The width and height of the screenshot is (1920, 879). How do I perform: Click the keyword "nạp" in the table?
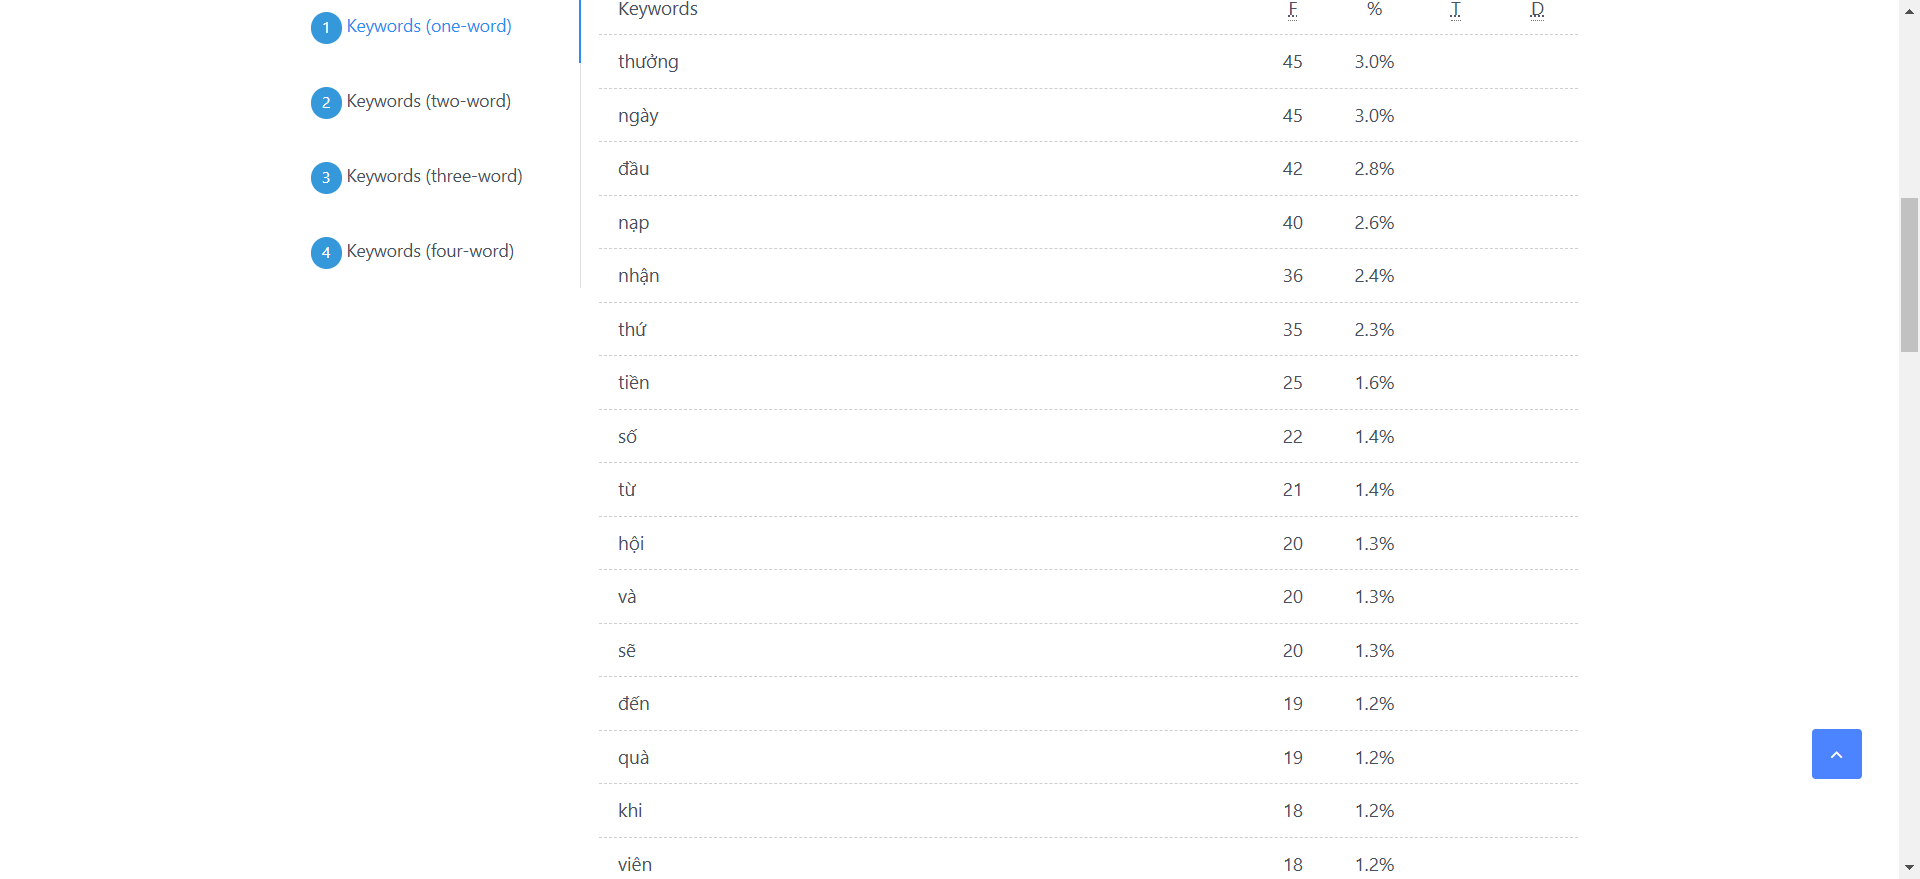pos(633,223)
